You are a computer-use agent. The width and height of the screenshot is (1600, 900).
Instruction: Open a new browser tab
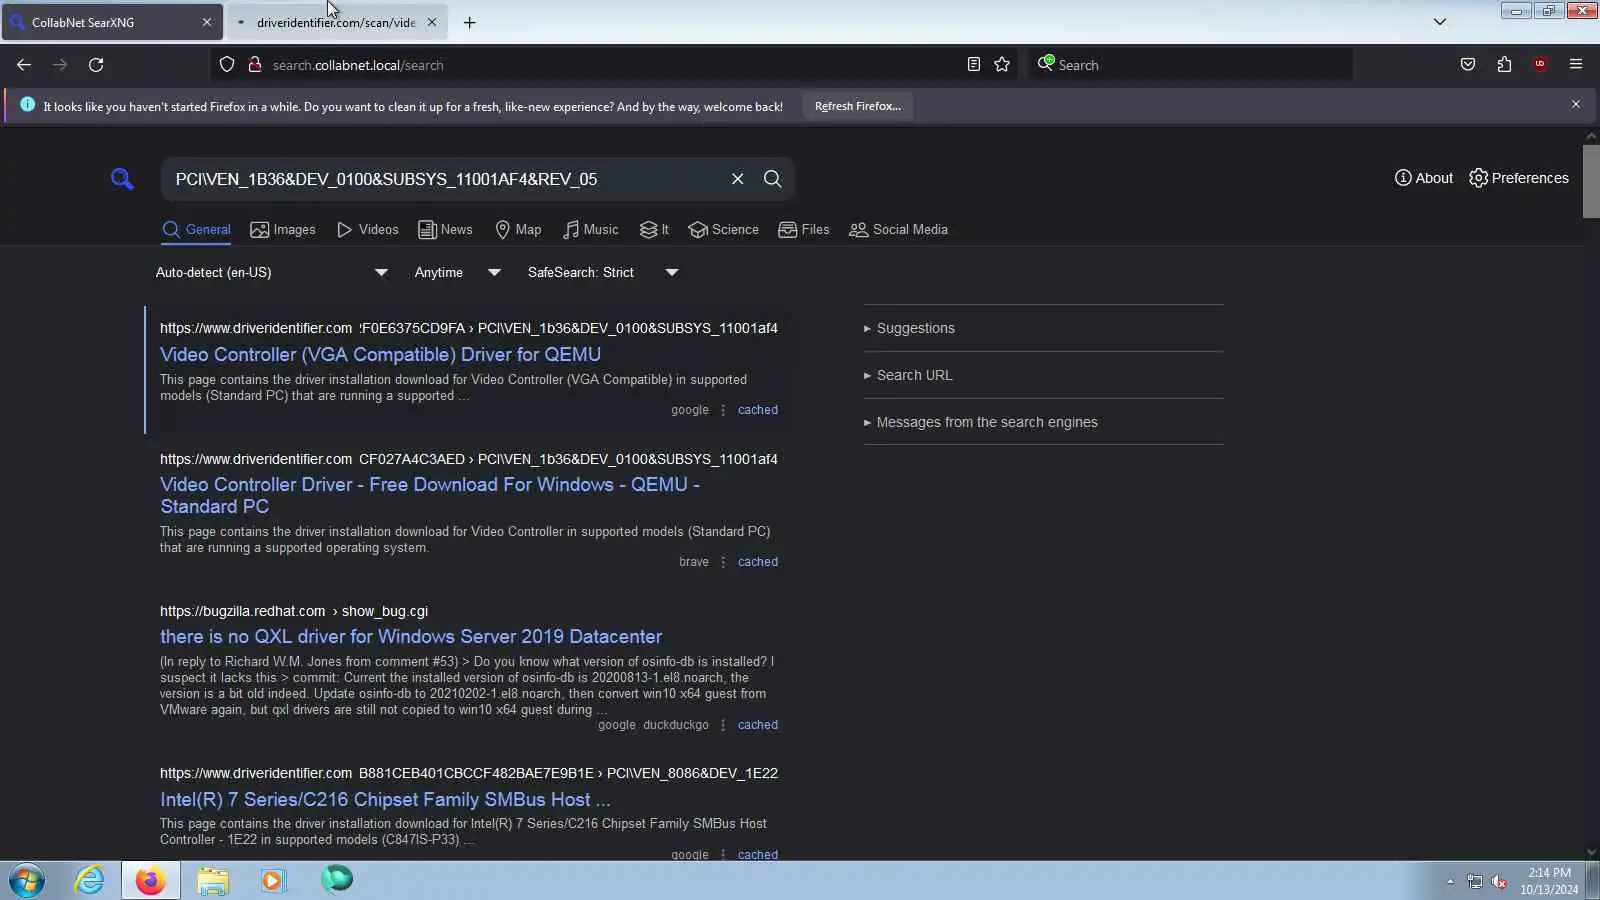click(x=469, y=22)
